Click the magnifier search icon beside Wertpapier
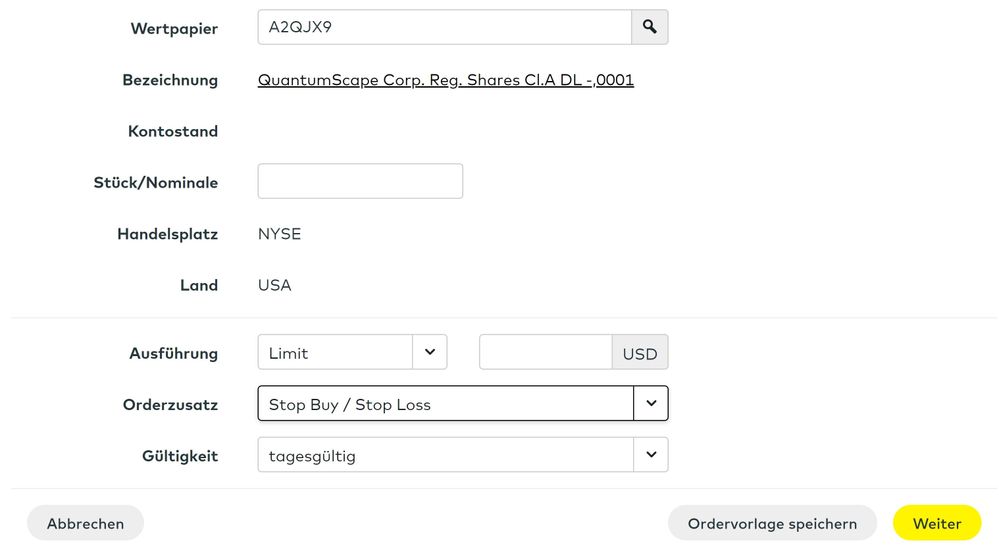Image resolution: width=999 pixels, height=549 pixels. 649,27
